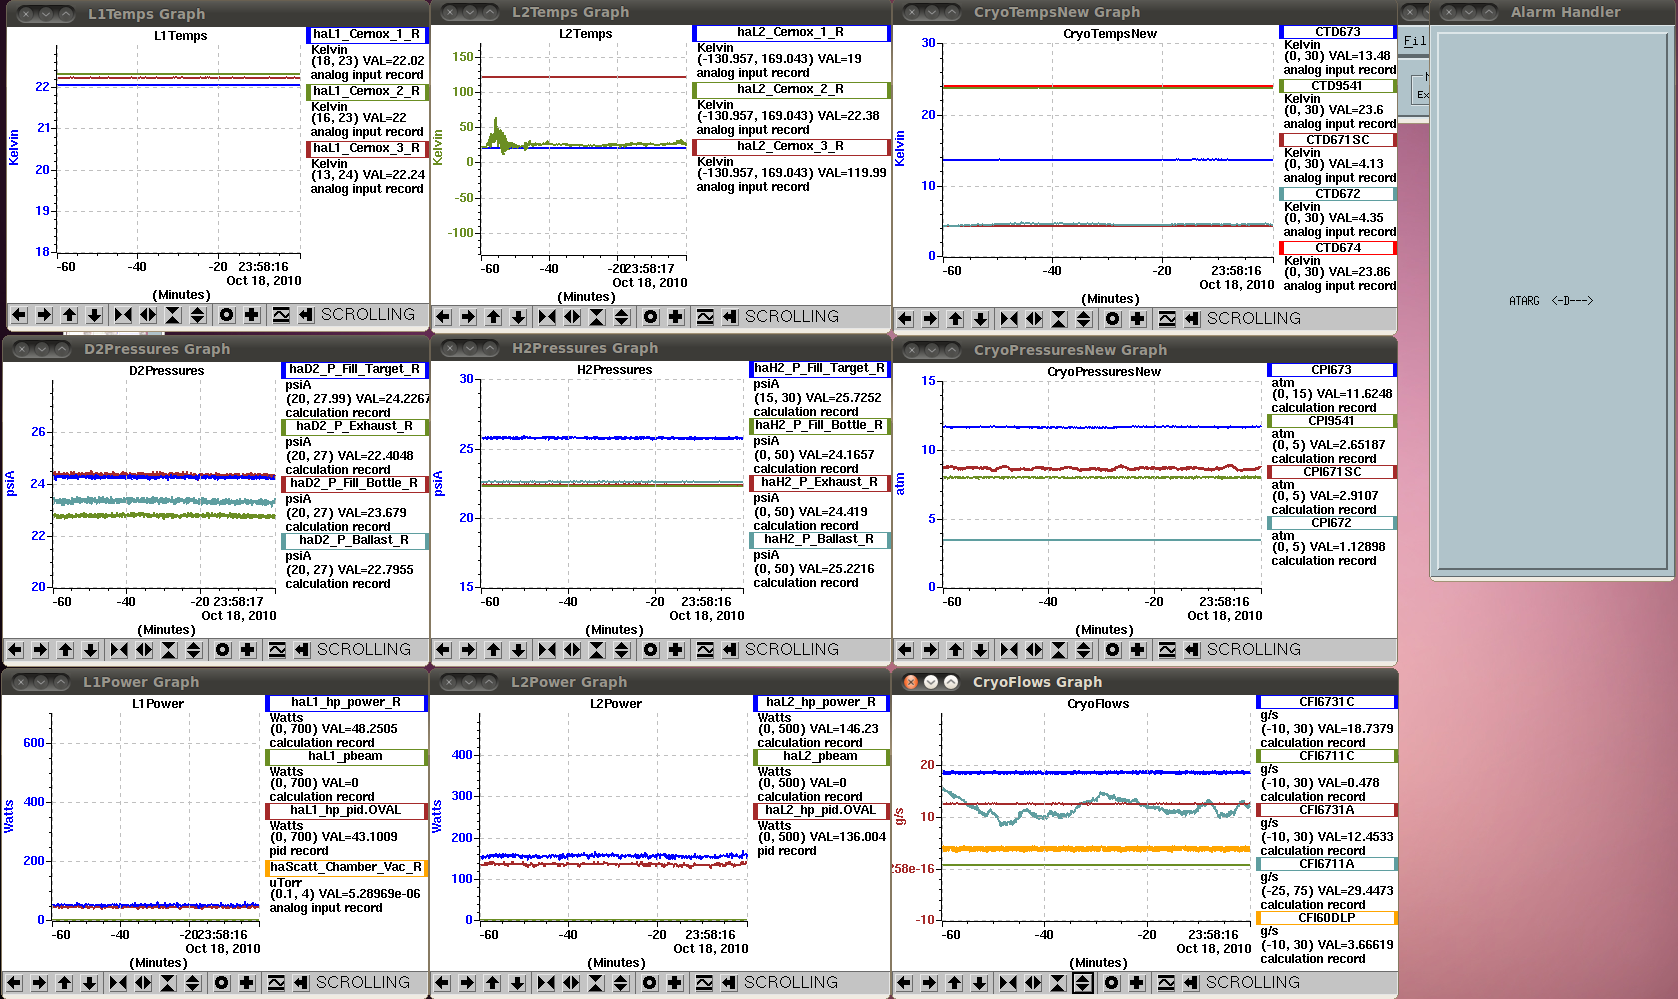
Task: Expand time axis in L2Temps Graph
Action: click(x=572, y=317)
